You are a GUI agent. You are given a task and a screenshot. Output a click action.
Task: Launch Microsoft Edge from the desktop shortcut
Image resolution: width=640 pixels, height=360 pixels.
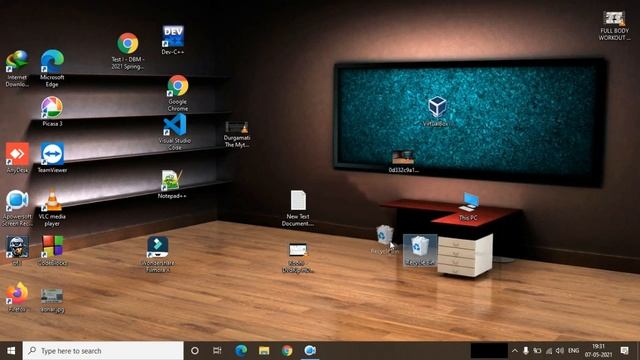52,68
